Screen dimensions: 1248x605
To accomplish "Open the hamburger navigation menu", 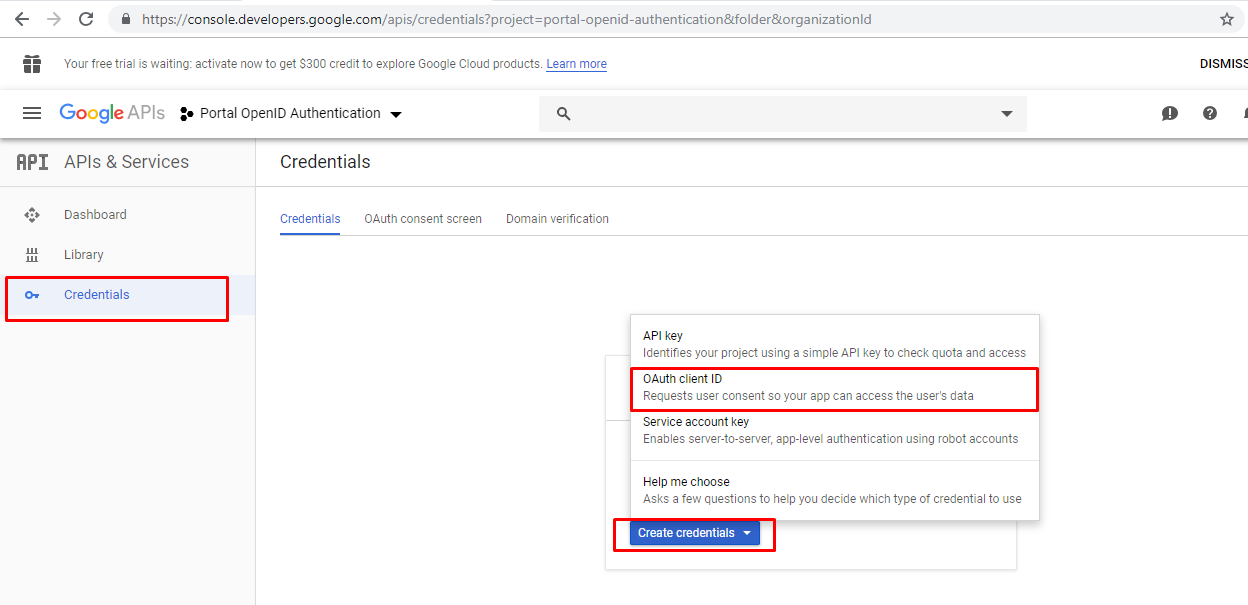I will pyautogui.click(x=32, y=113).
